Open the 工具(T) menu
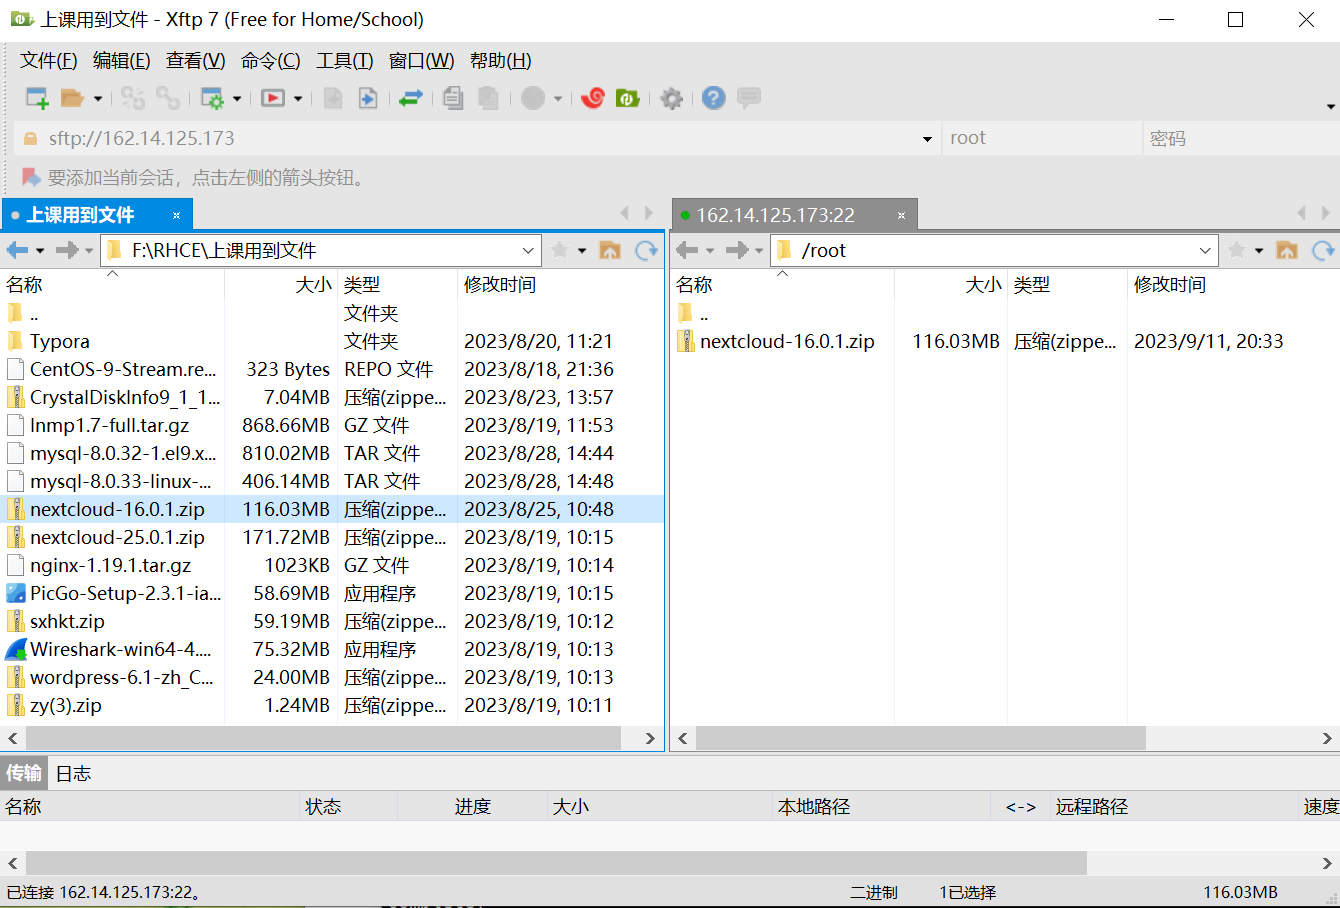Image resolution: width=1340 pixels, height=908 pixels. (x=344, y=61)
